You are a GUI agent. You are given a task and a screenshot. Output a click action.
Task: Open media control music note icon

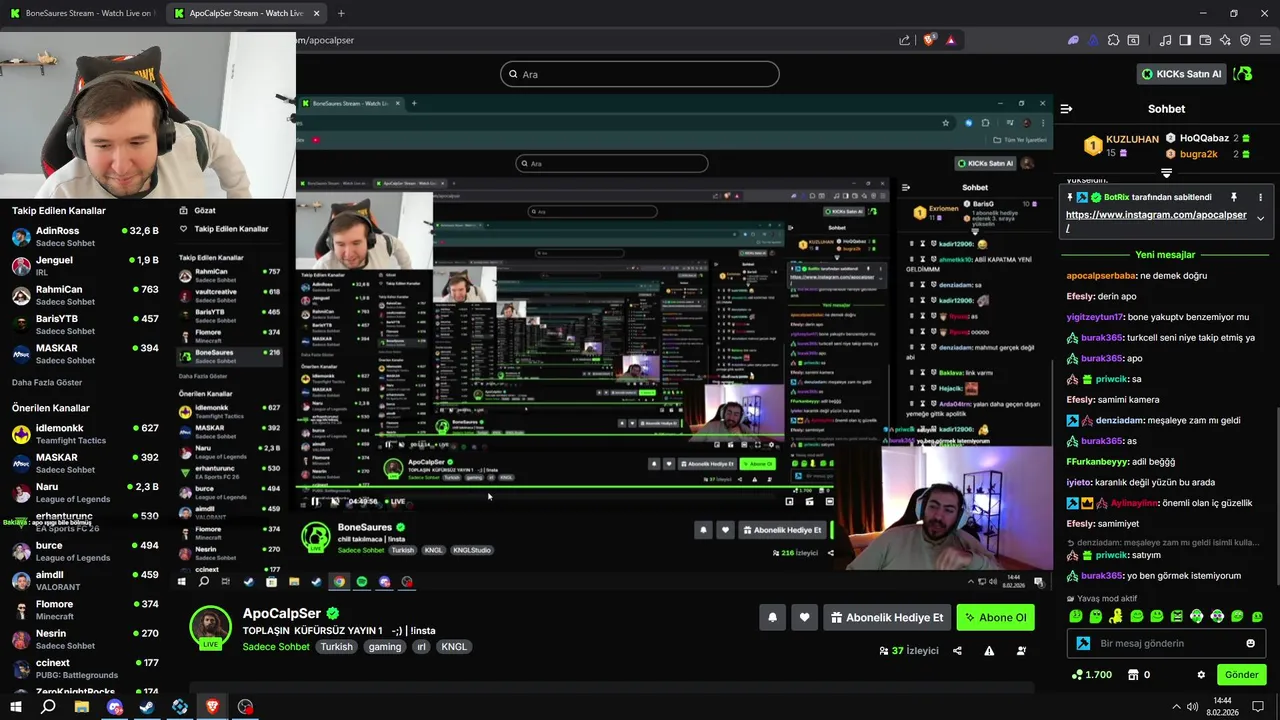coord(1165,40)
